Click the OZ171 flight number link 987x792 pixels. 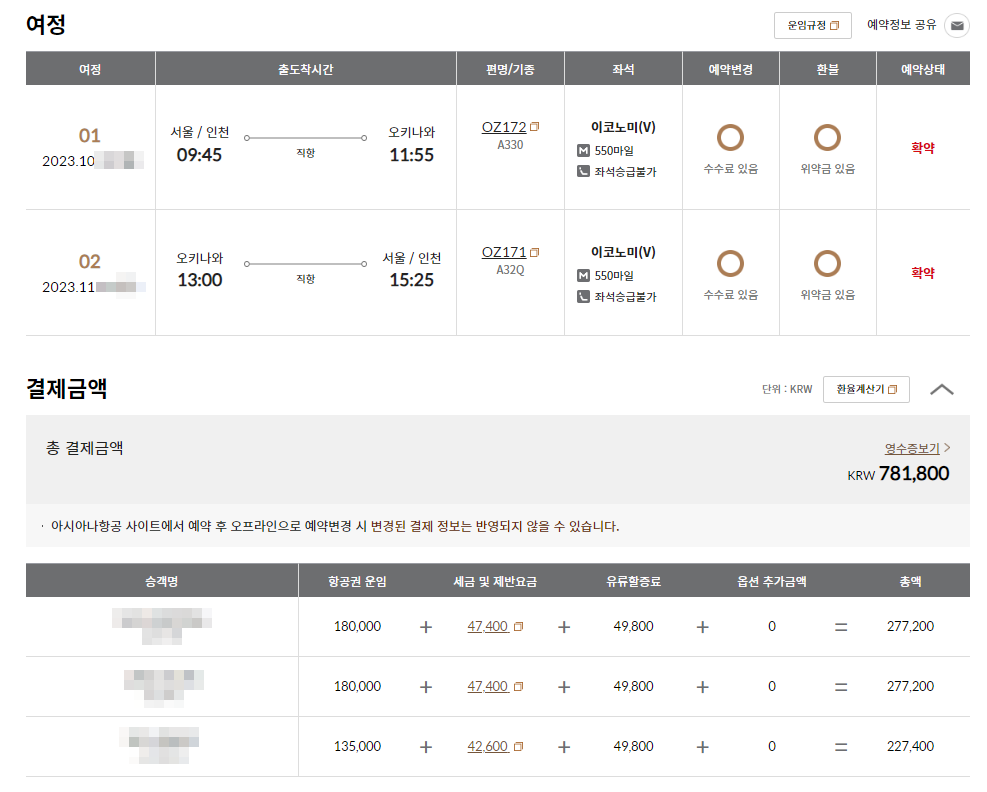pyautogui.click(x=504, y=252)
